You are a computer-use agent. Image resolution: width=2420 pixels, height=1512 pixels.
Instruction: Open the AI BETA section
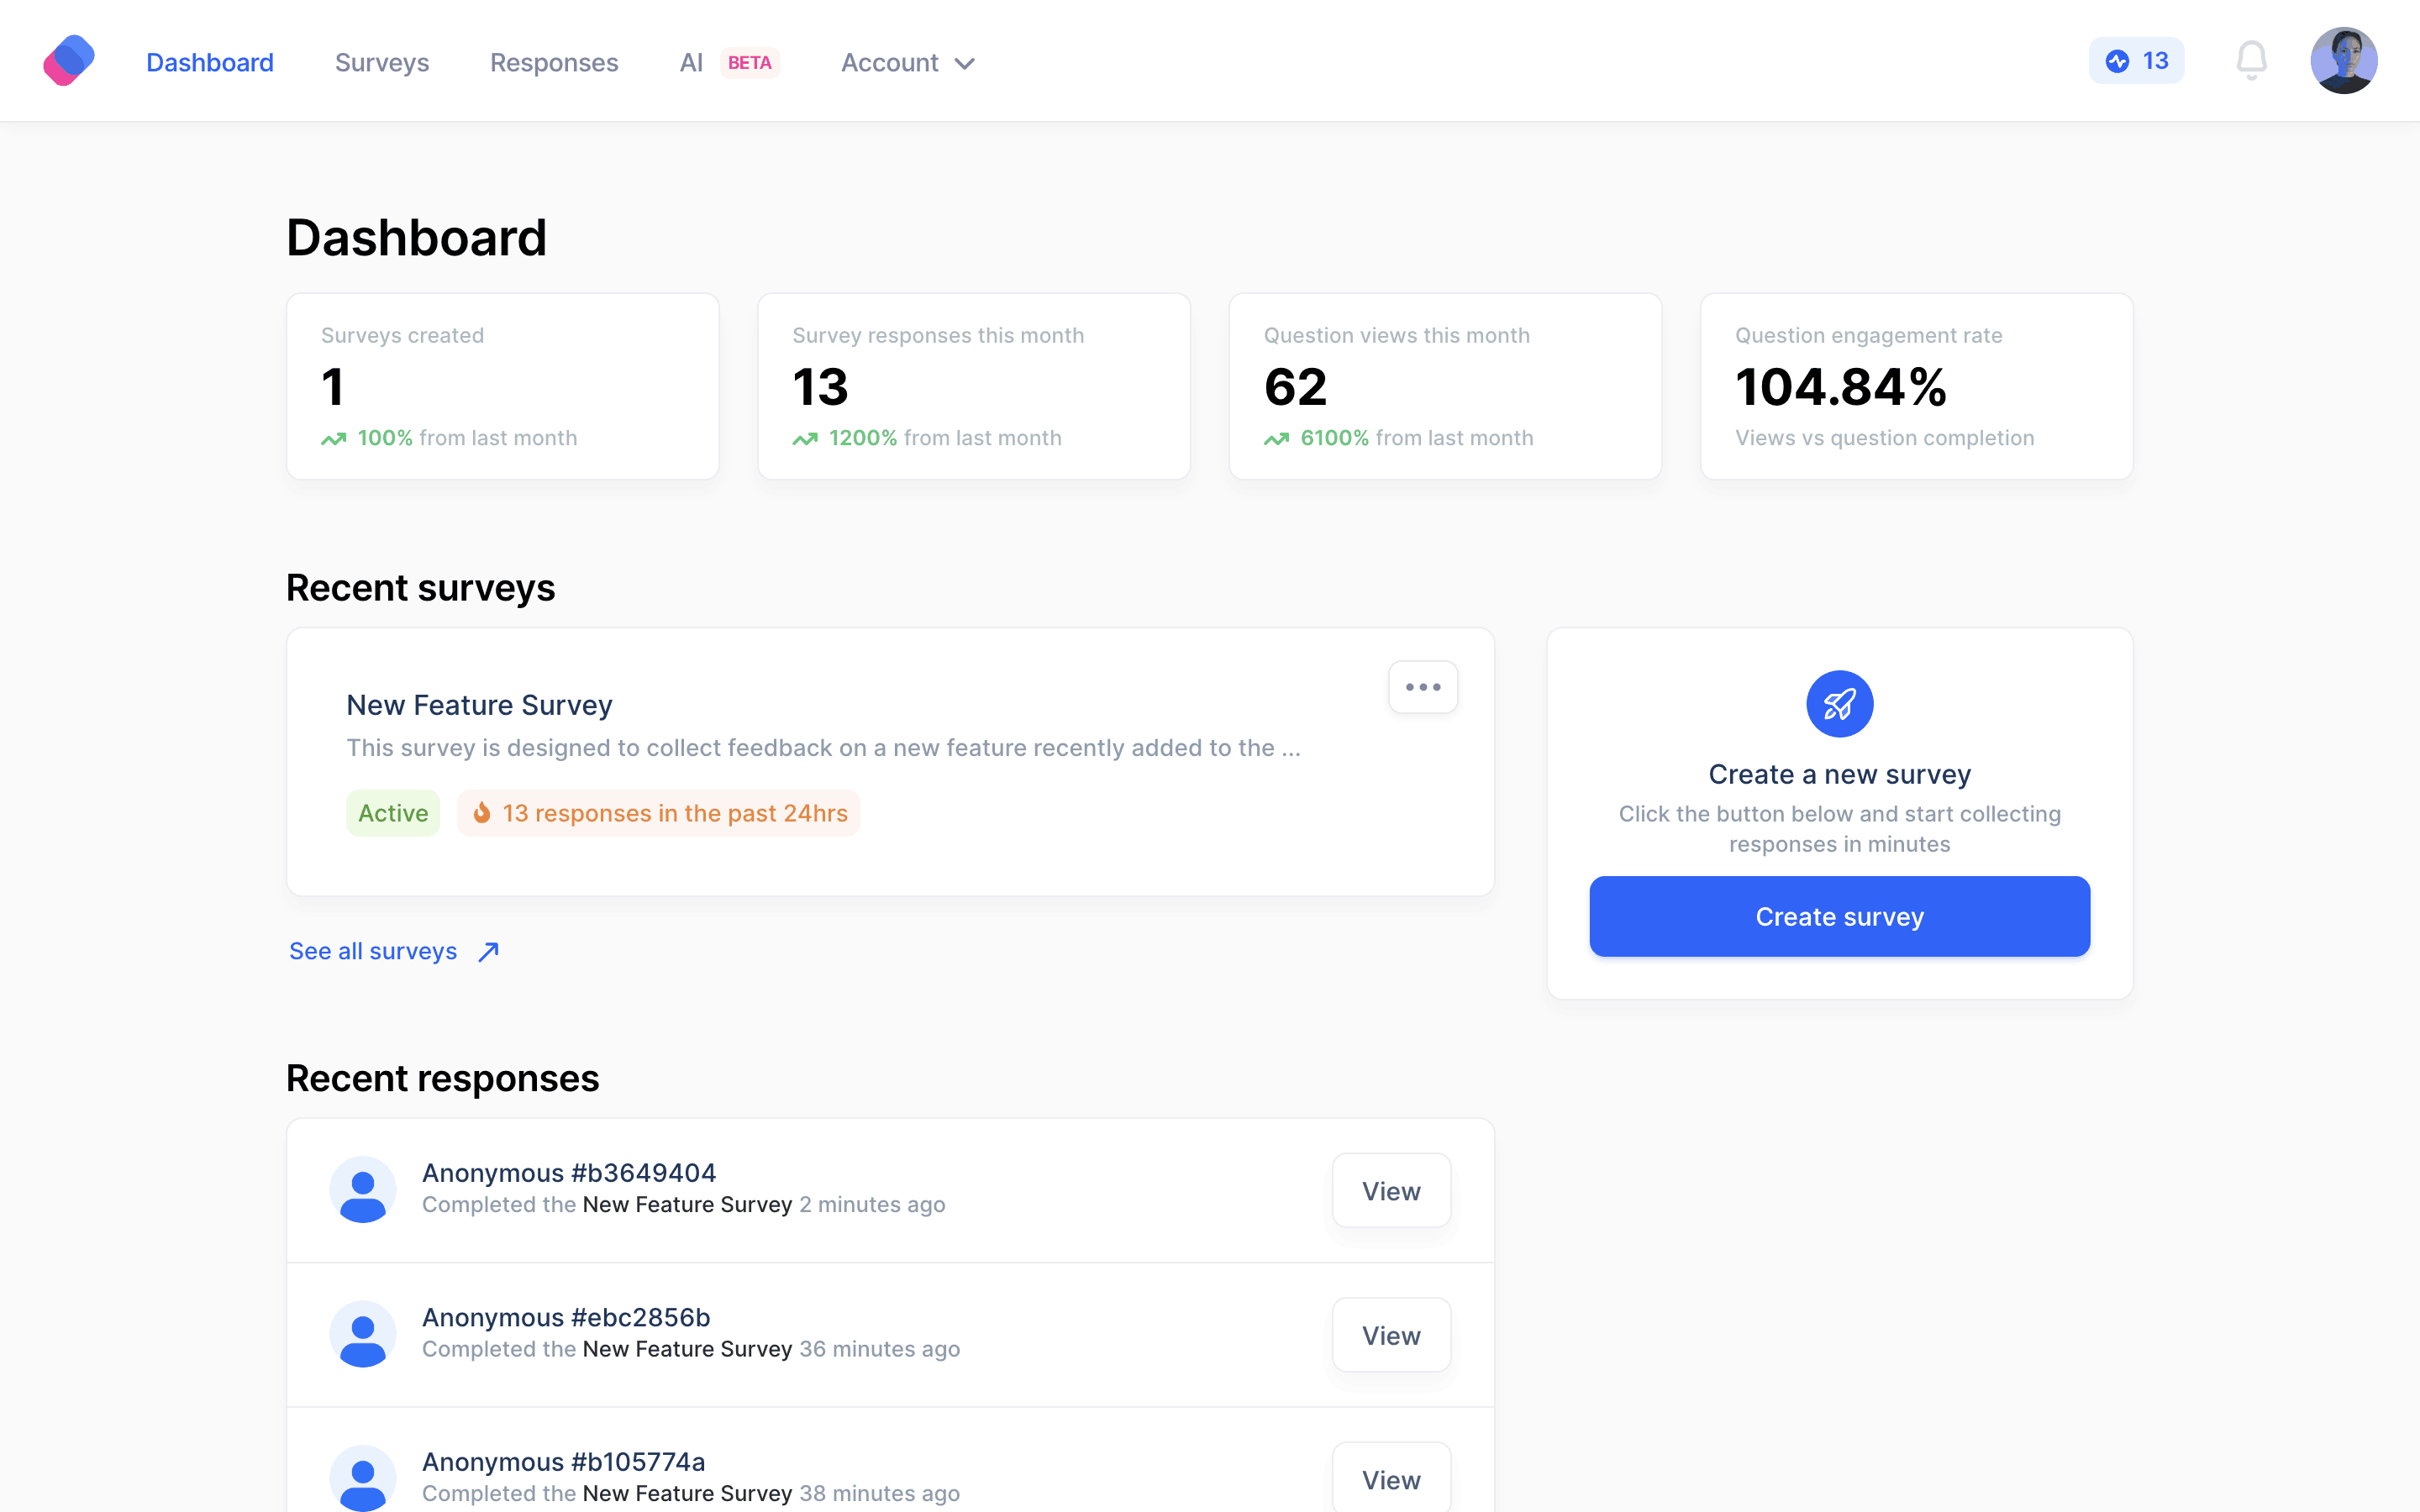[728, 63]
